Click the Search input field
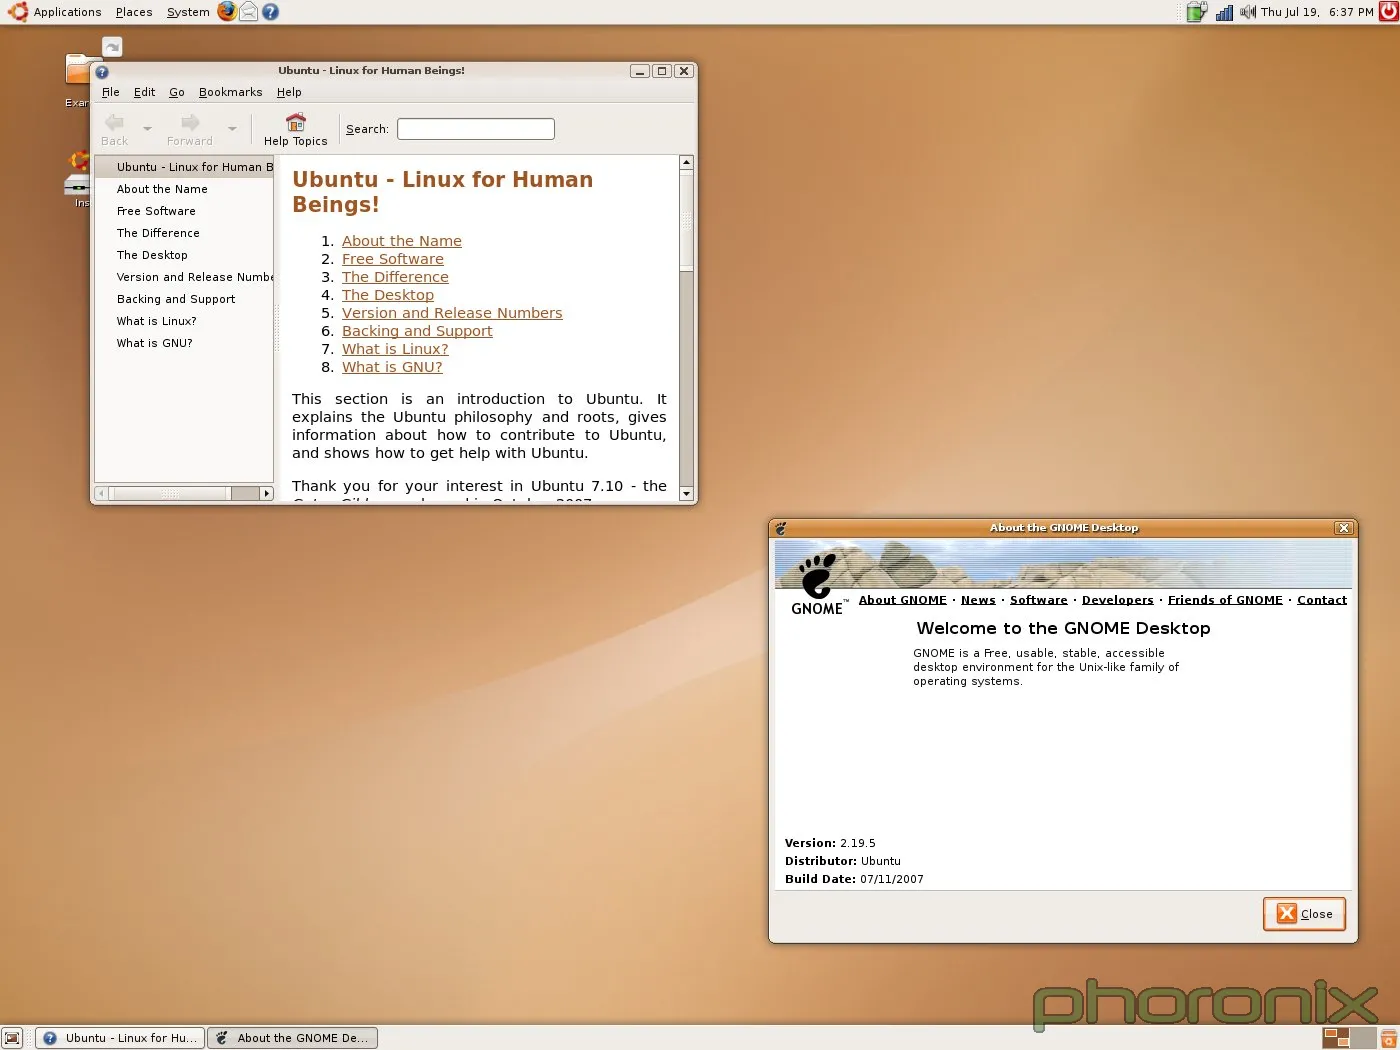1400x1050 pixels. tap(476, 129)
